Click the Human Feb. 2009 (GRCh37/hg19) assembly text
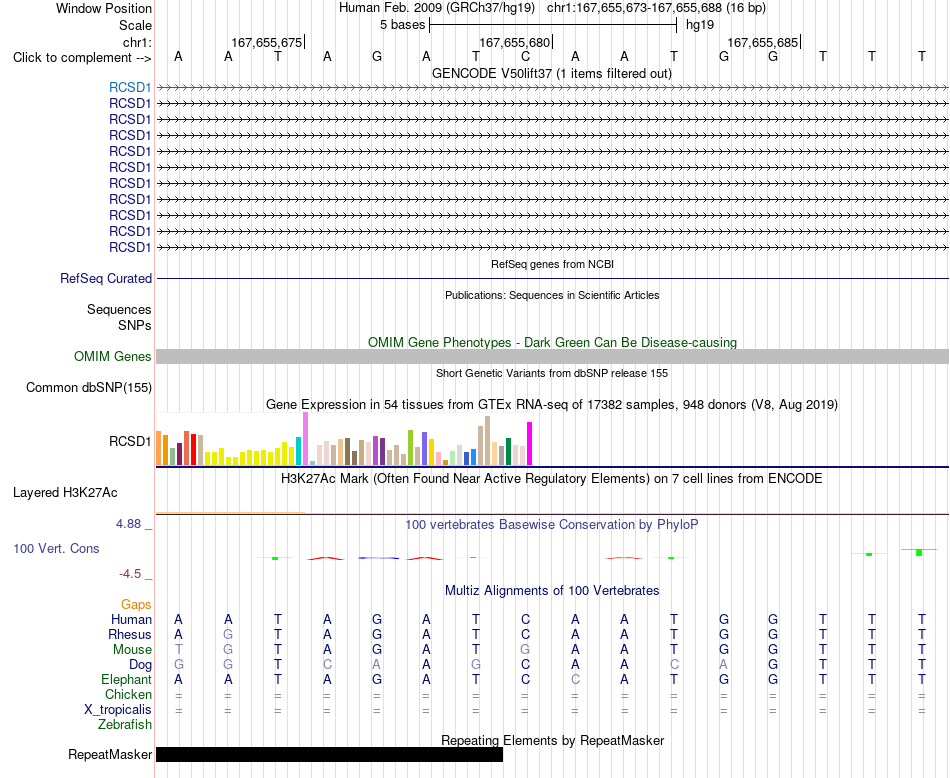Screen dimensions: 950x778 point(437,8)
